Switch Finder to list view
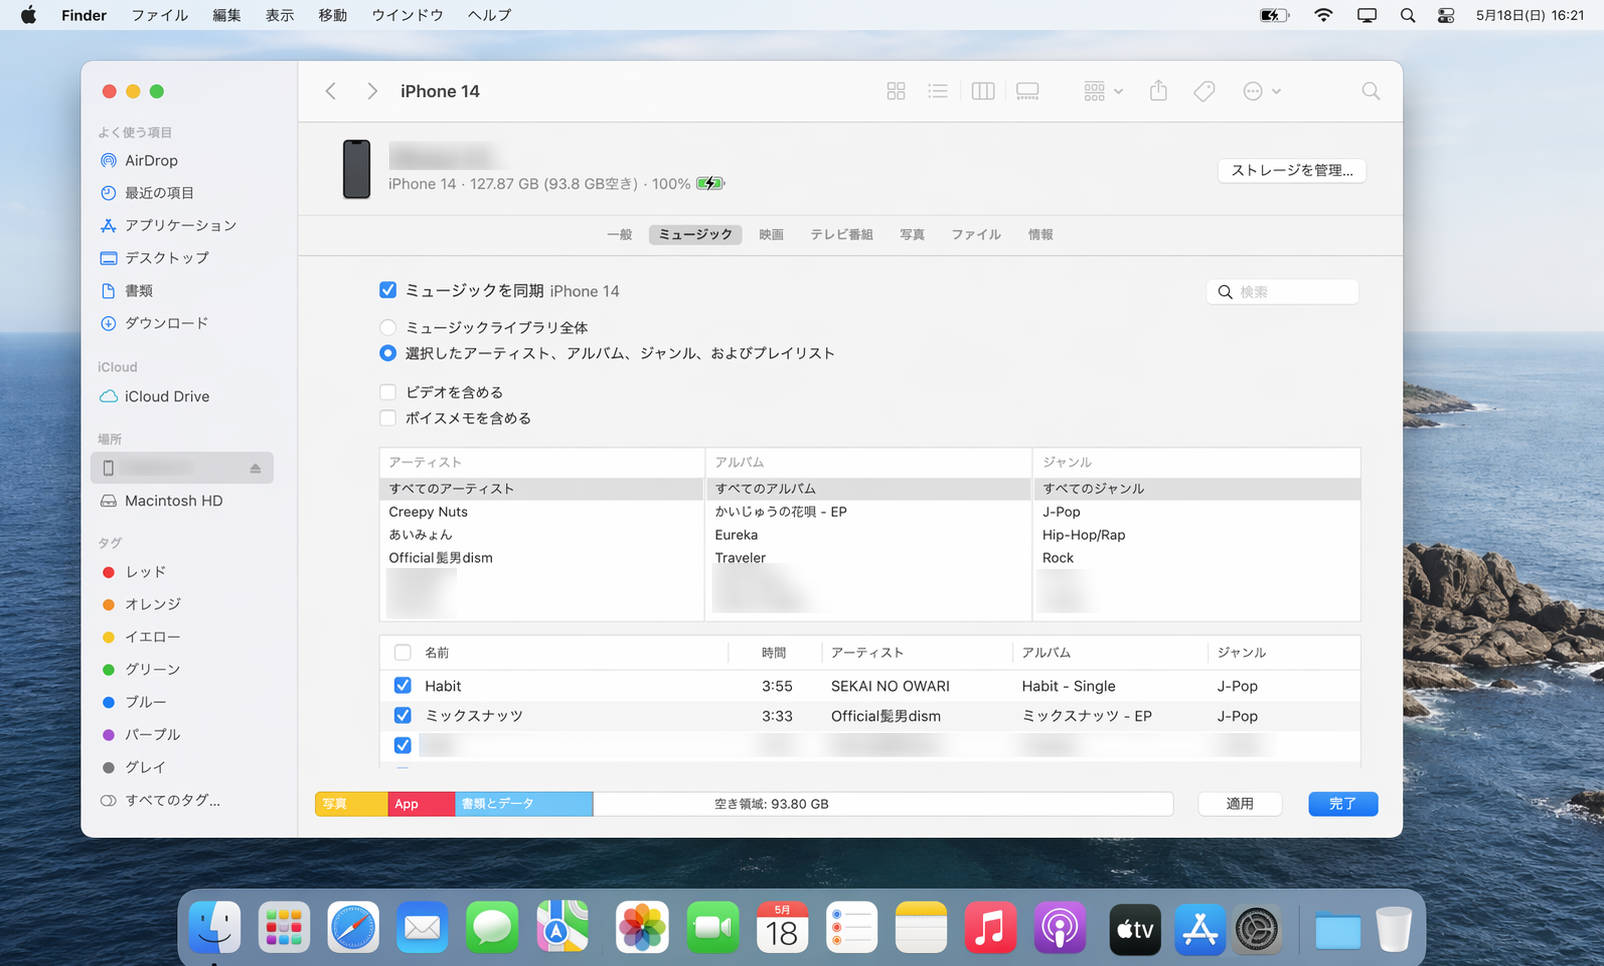Image resolution: width=1604 pixels, height=966 pixels. click(937, 90)
